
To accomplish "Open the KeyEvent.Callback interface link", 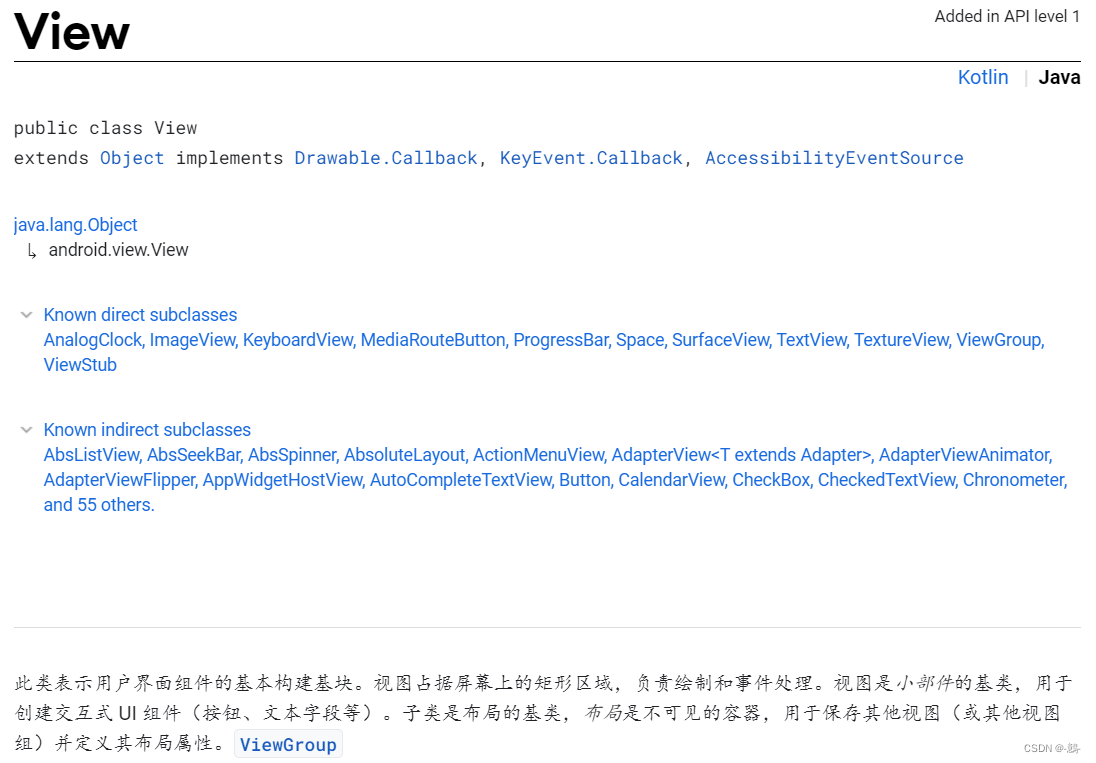I will [x=591, y=158].
